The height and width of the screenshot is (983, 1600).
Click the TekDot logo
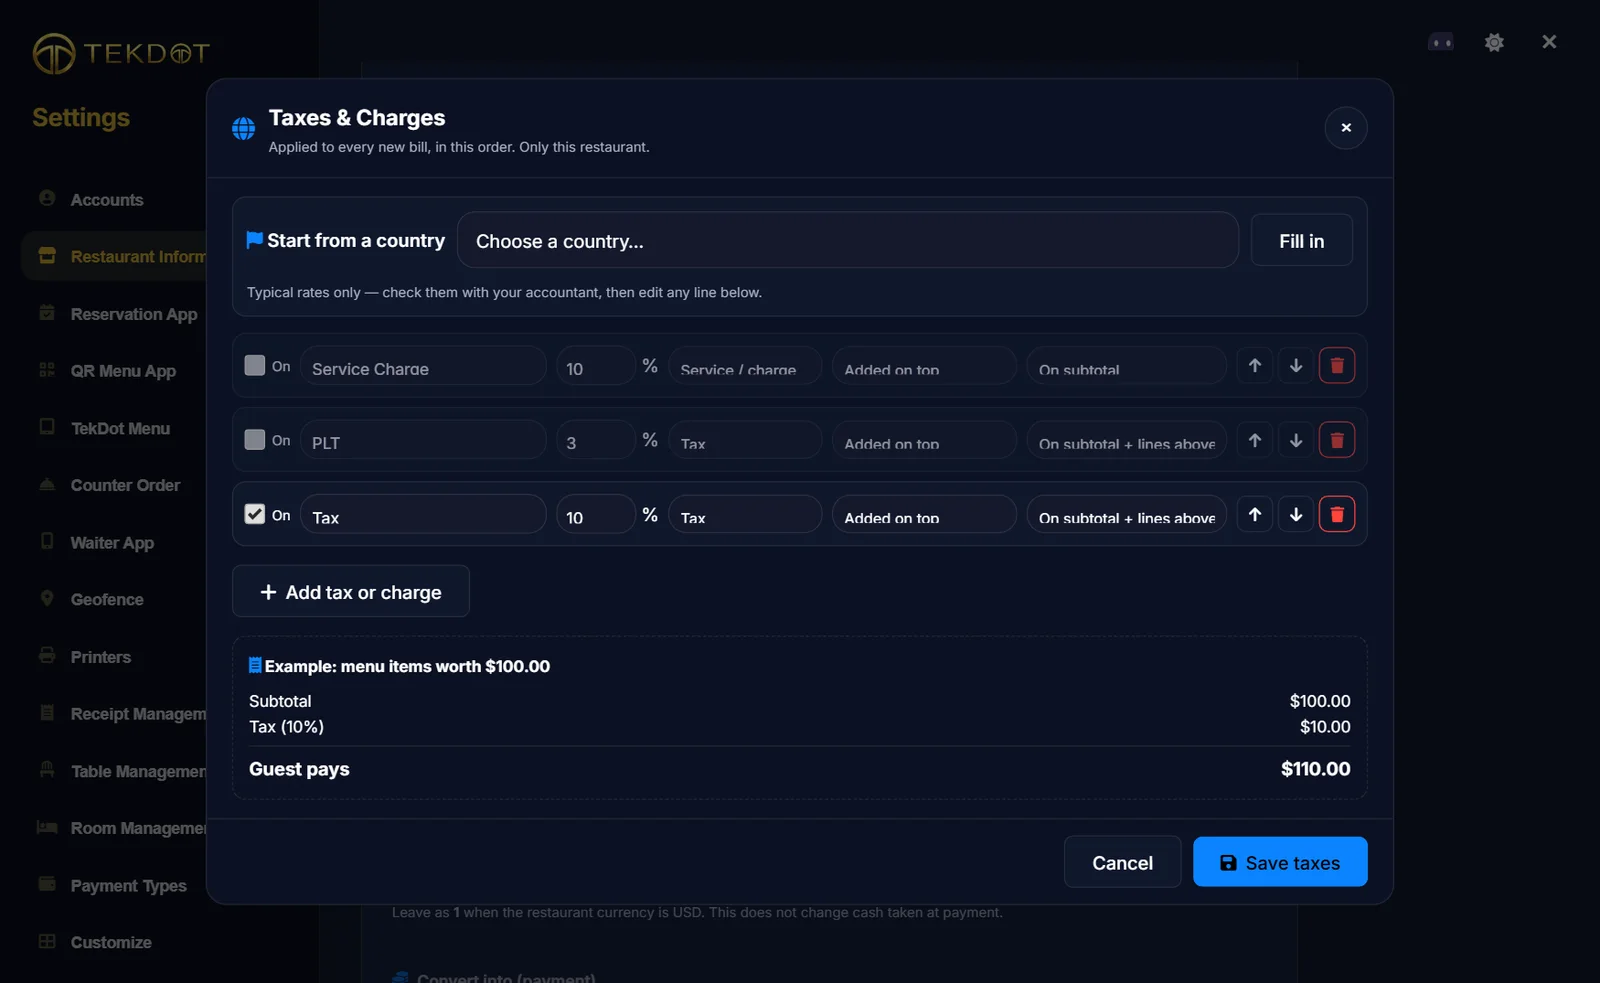(121, 53)
